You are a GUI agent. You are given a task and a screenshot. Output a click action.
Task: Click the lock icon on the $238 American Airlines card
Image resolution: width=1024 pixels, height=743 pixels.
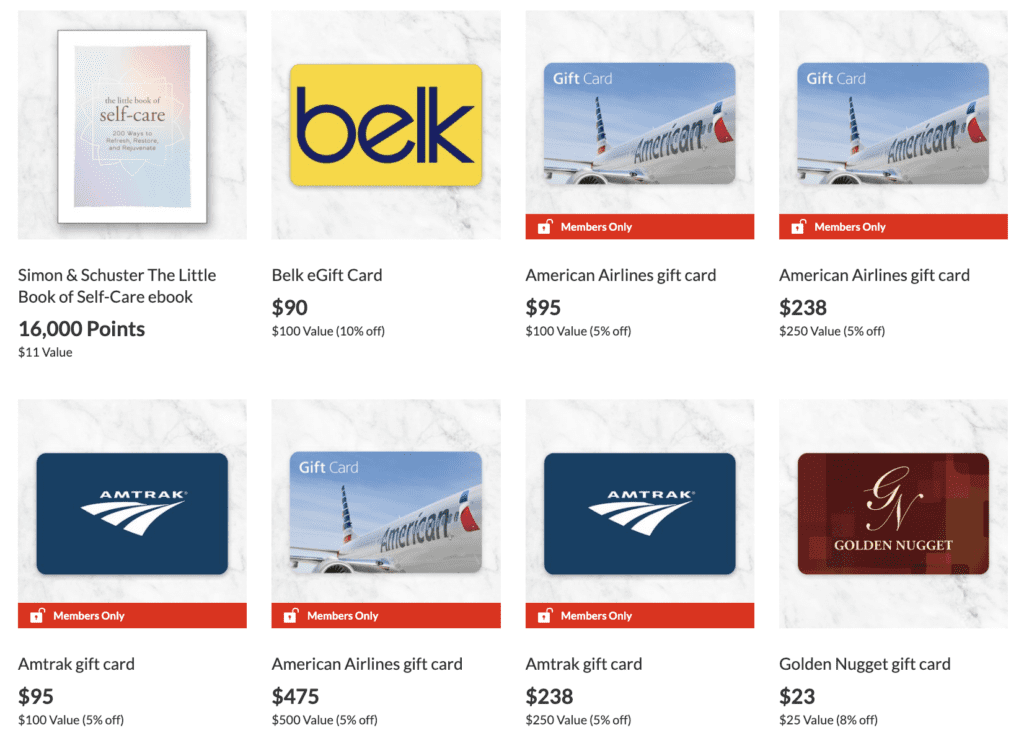click(x=798, y=227)
